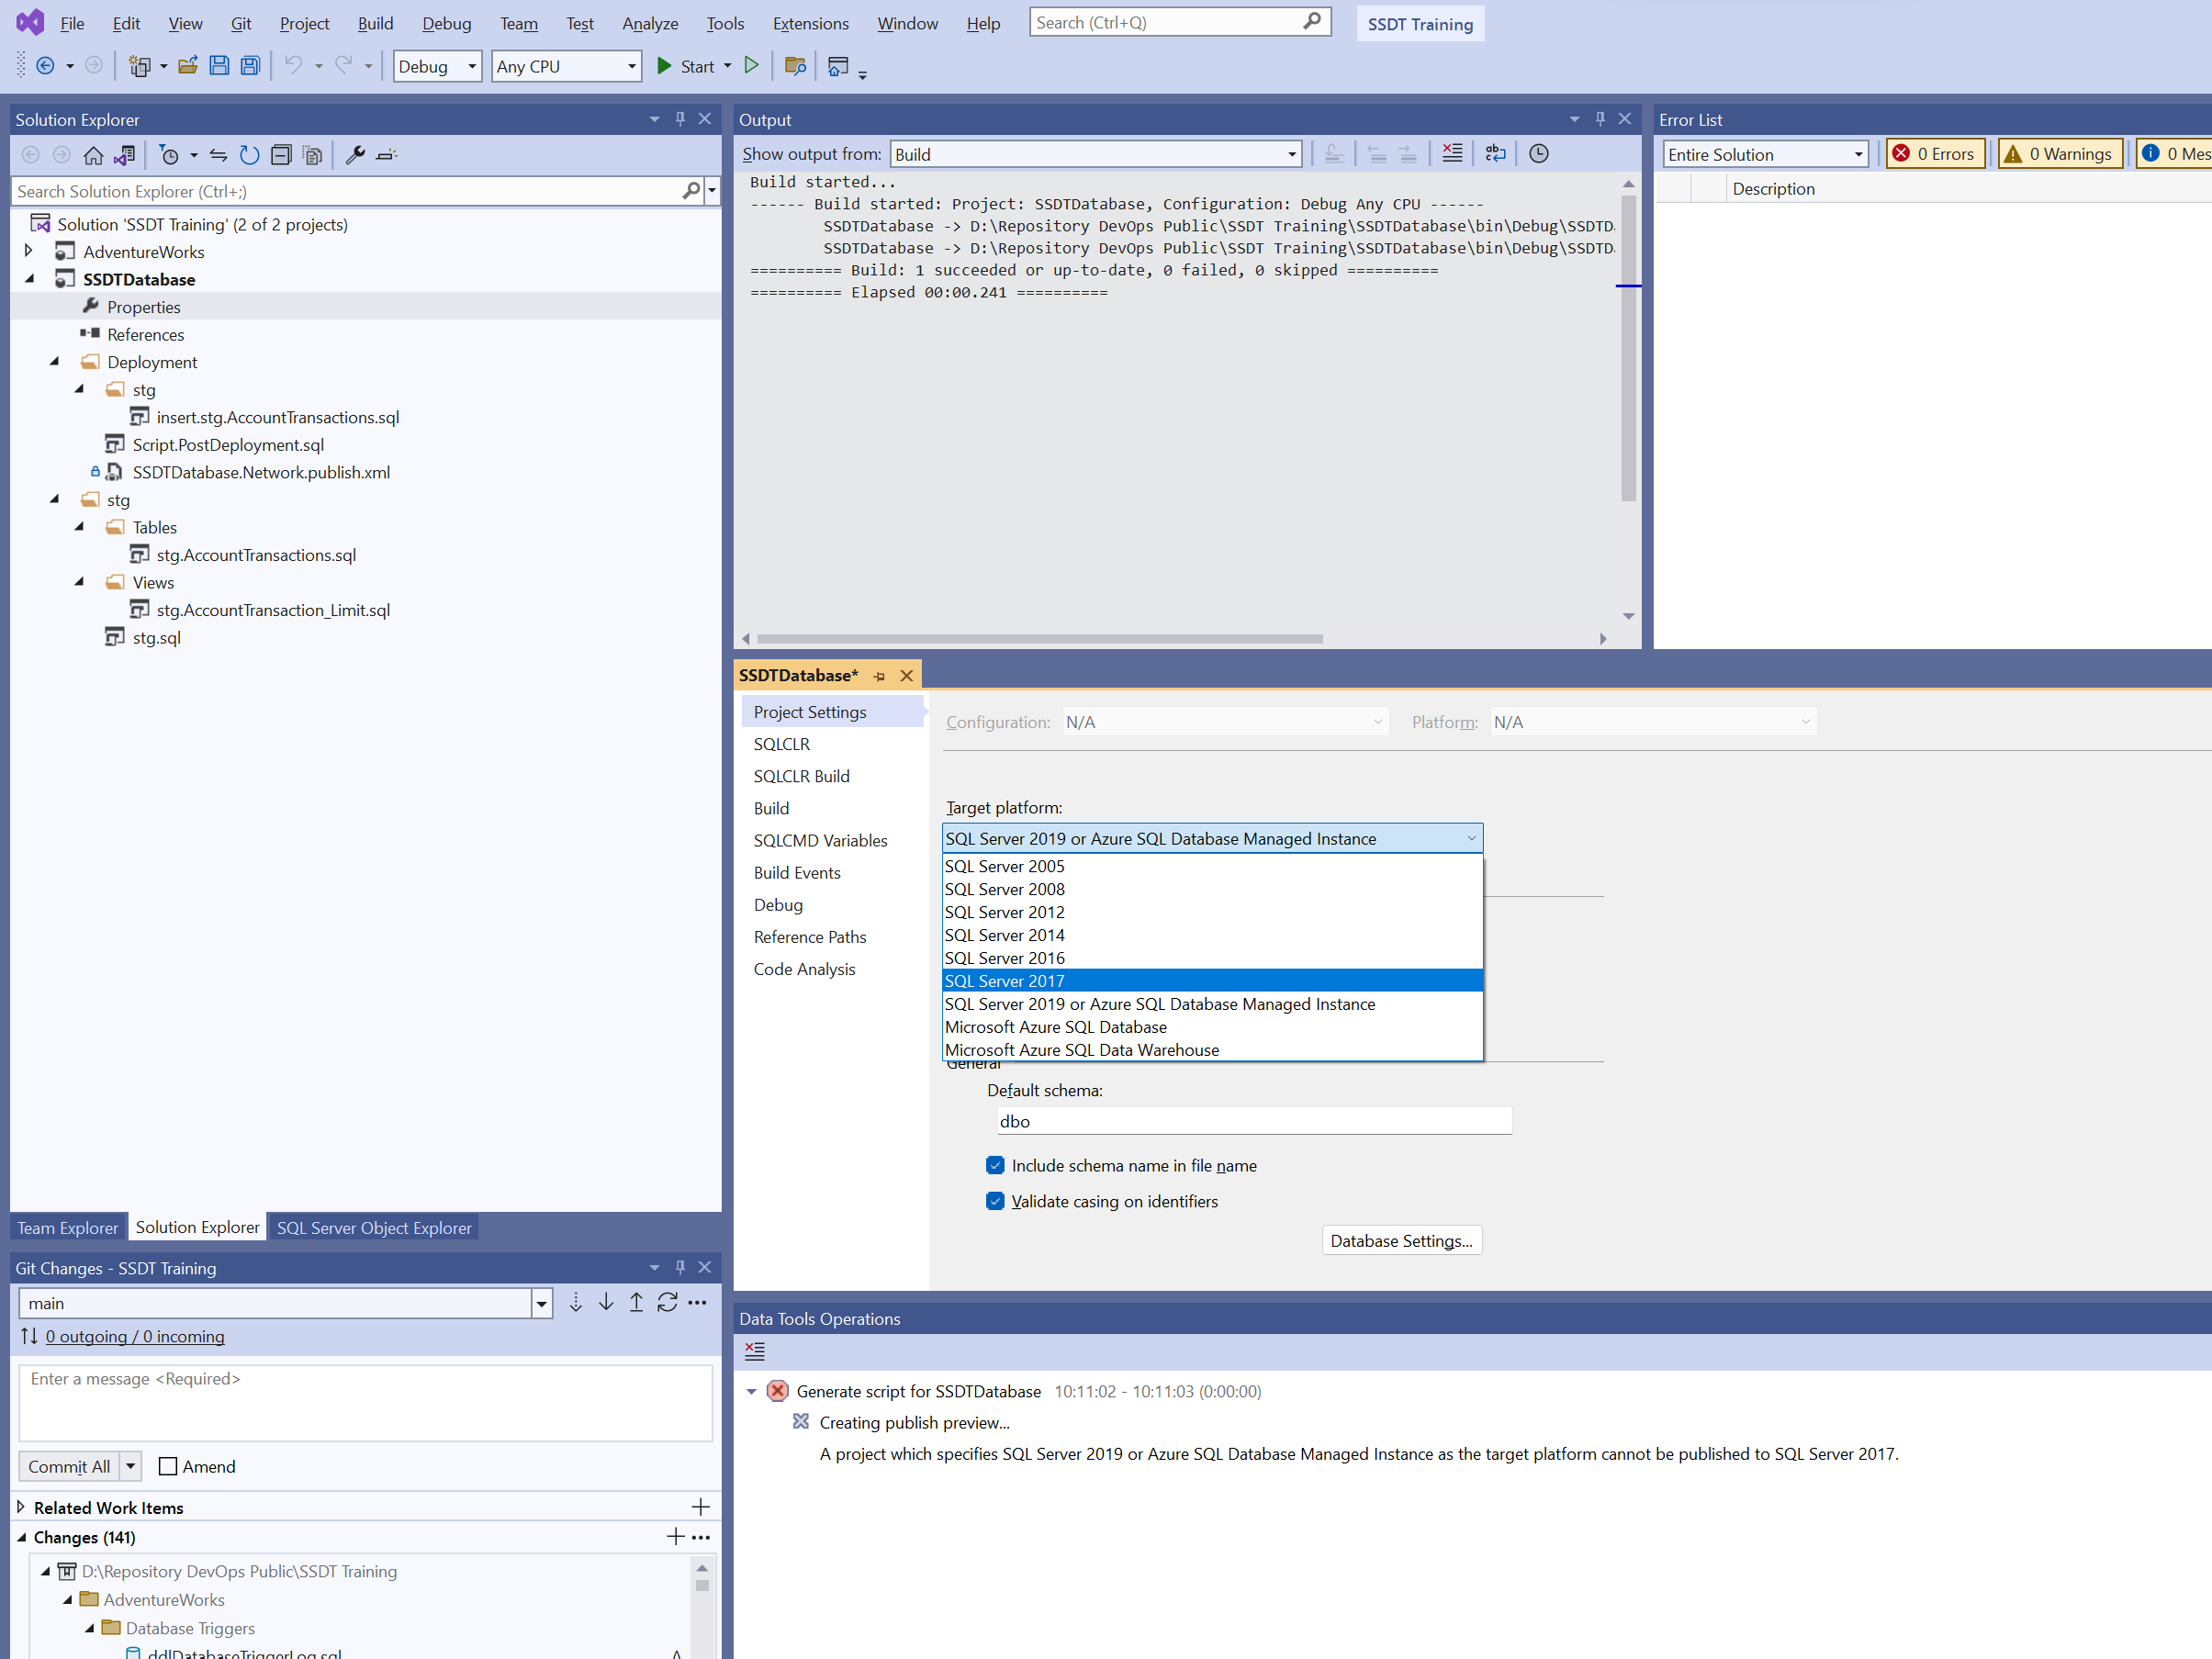
Task: Click the Home icon in Solution Explorer
Action: pos(93,155)
